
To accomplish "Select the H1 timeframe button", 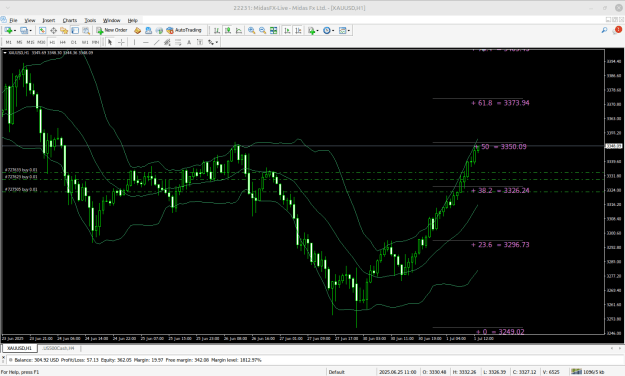I will pyautogui.click(x=52, y=42).
